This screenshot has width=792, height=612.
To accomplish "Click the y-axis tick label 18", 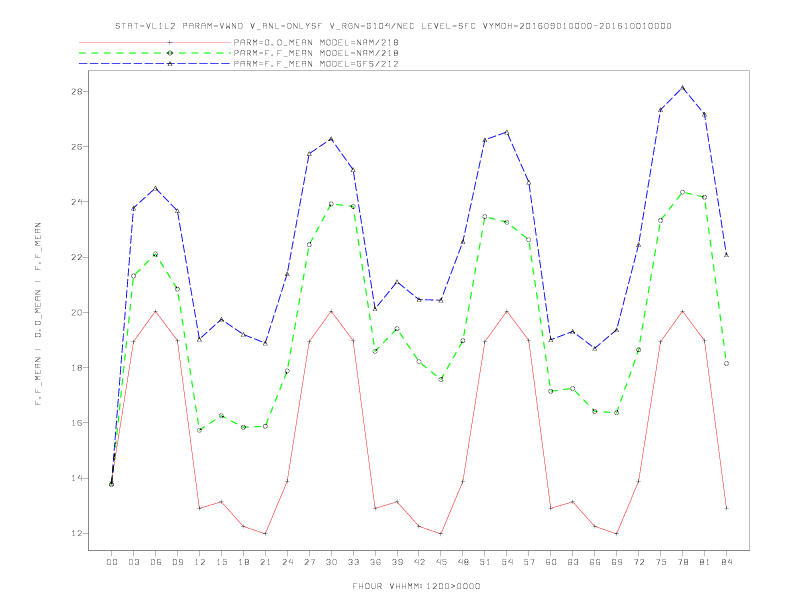I will coord(76,368).
